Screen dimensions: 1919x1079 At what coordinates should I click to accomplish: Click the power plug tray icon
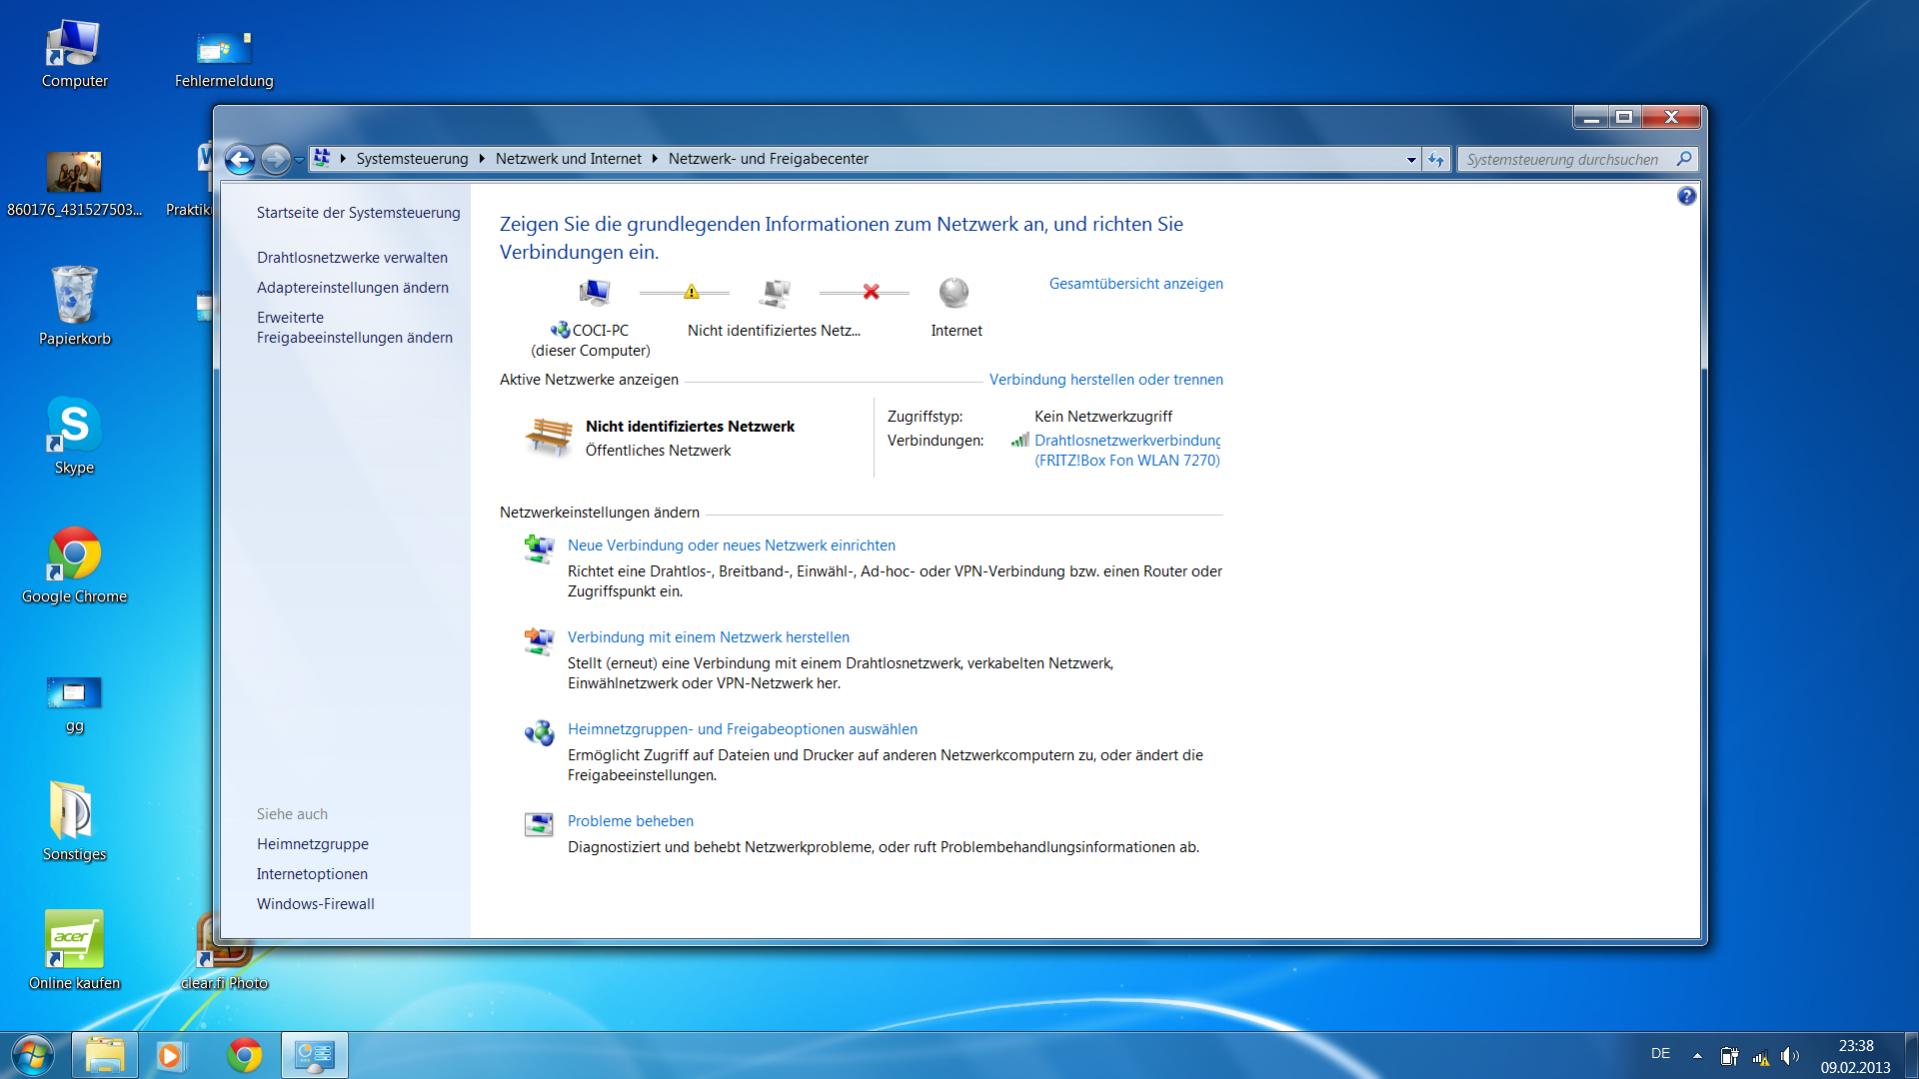1729,1056
